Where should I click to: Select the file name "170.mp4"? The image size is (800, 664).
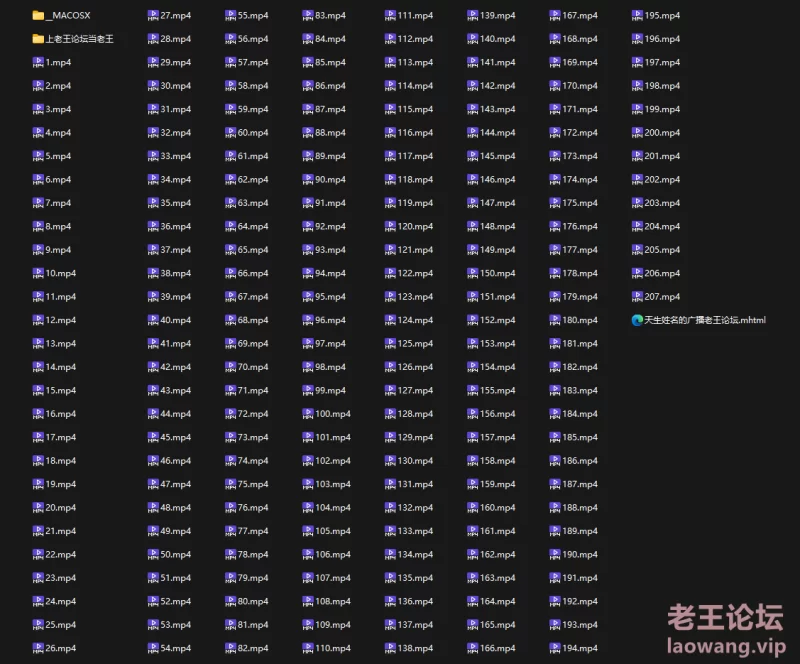[580, 86]
